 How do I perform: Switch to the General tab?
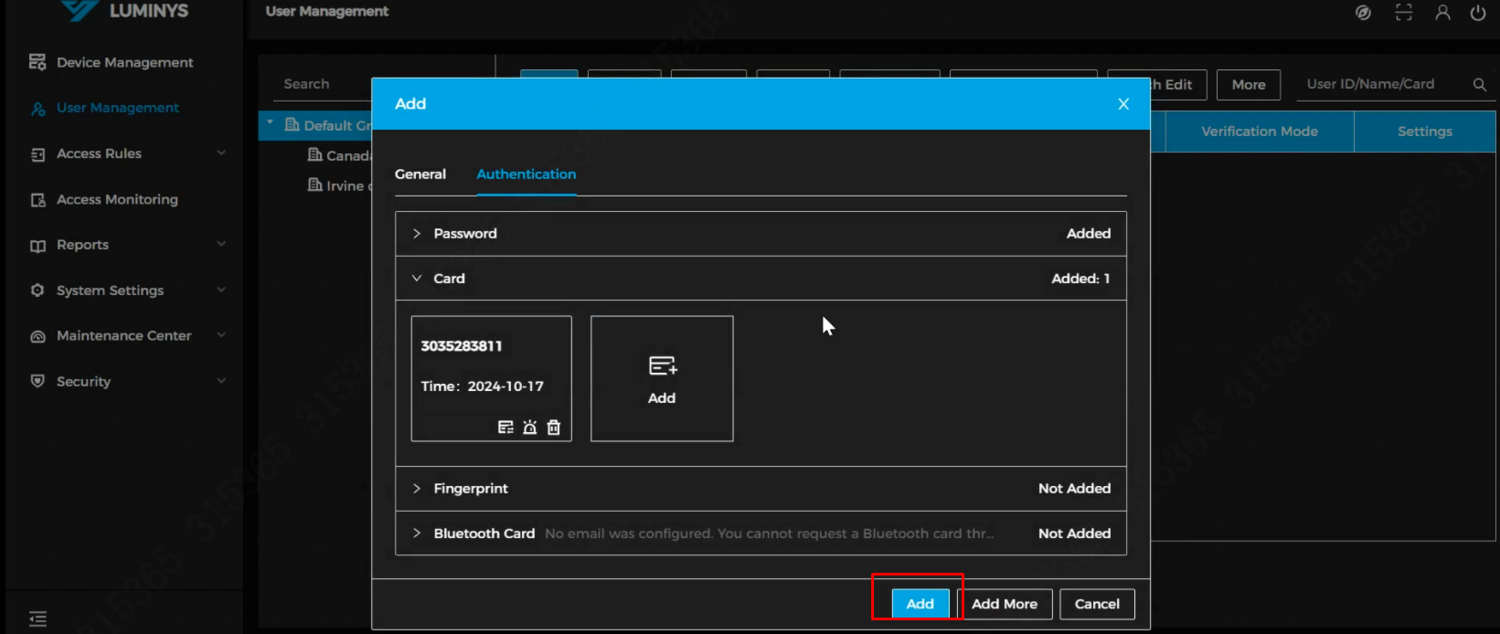click(x=420, y=174)
